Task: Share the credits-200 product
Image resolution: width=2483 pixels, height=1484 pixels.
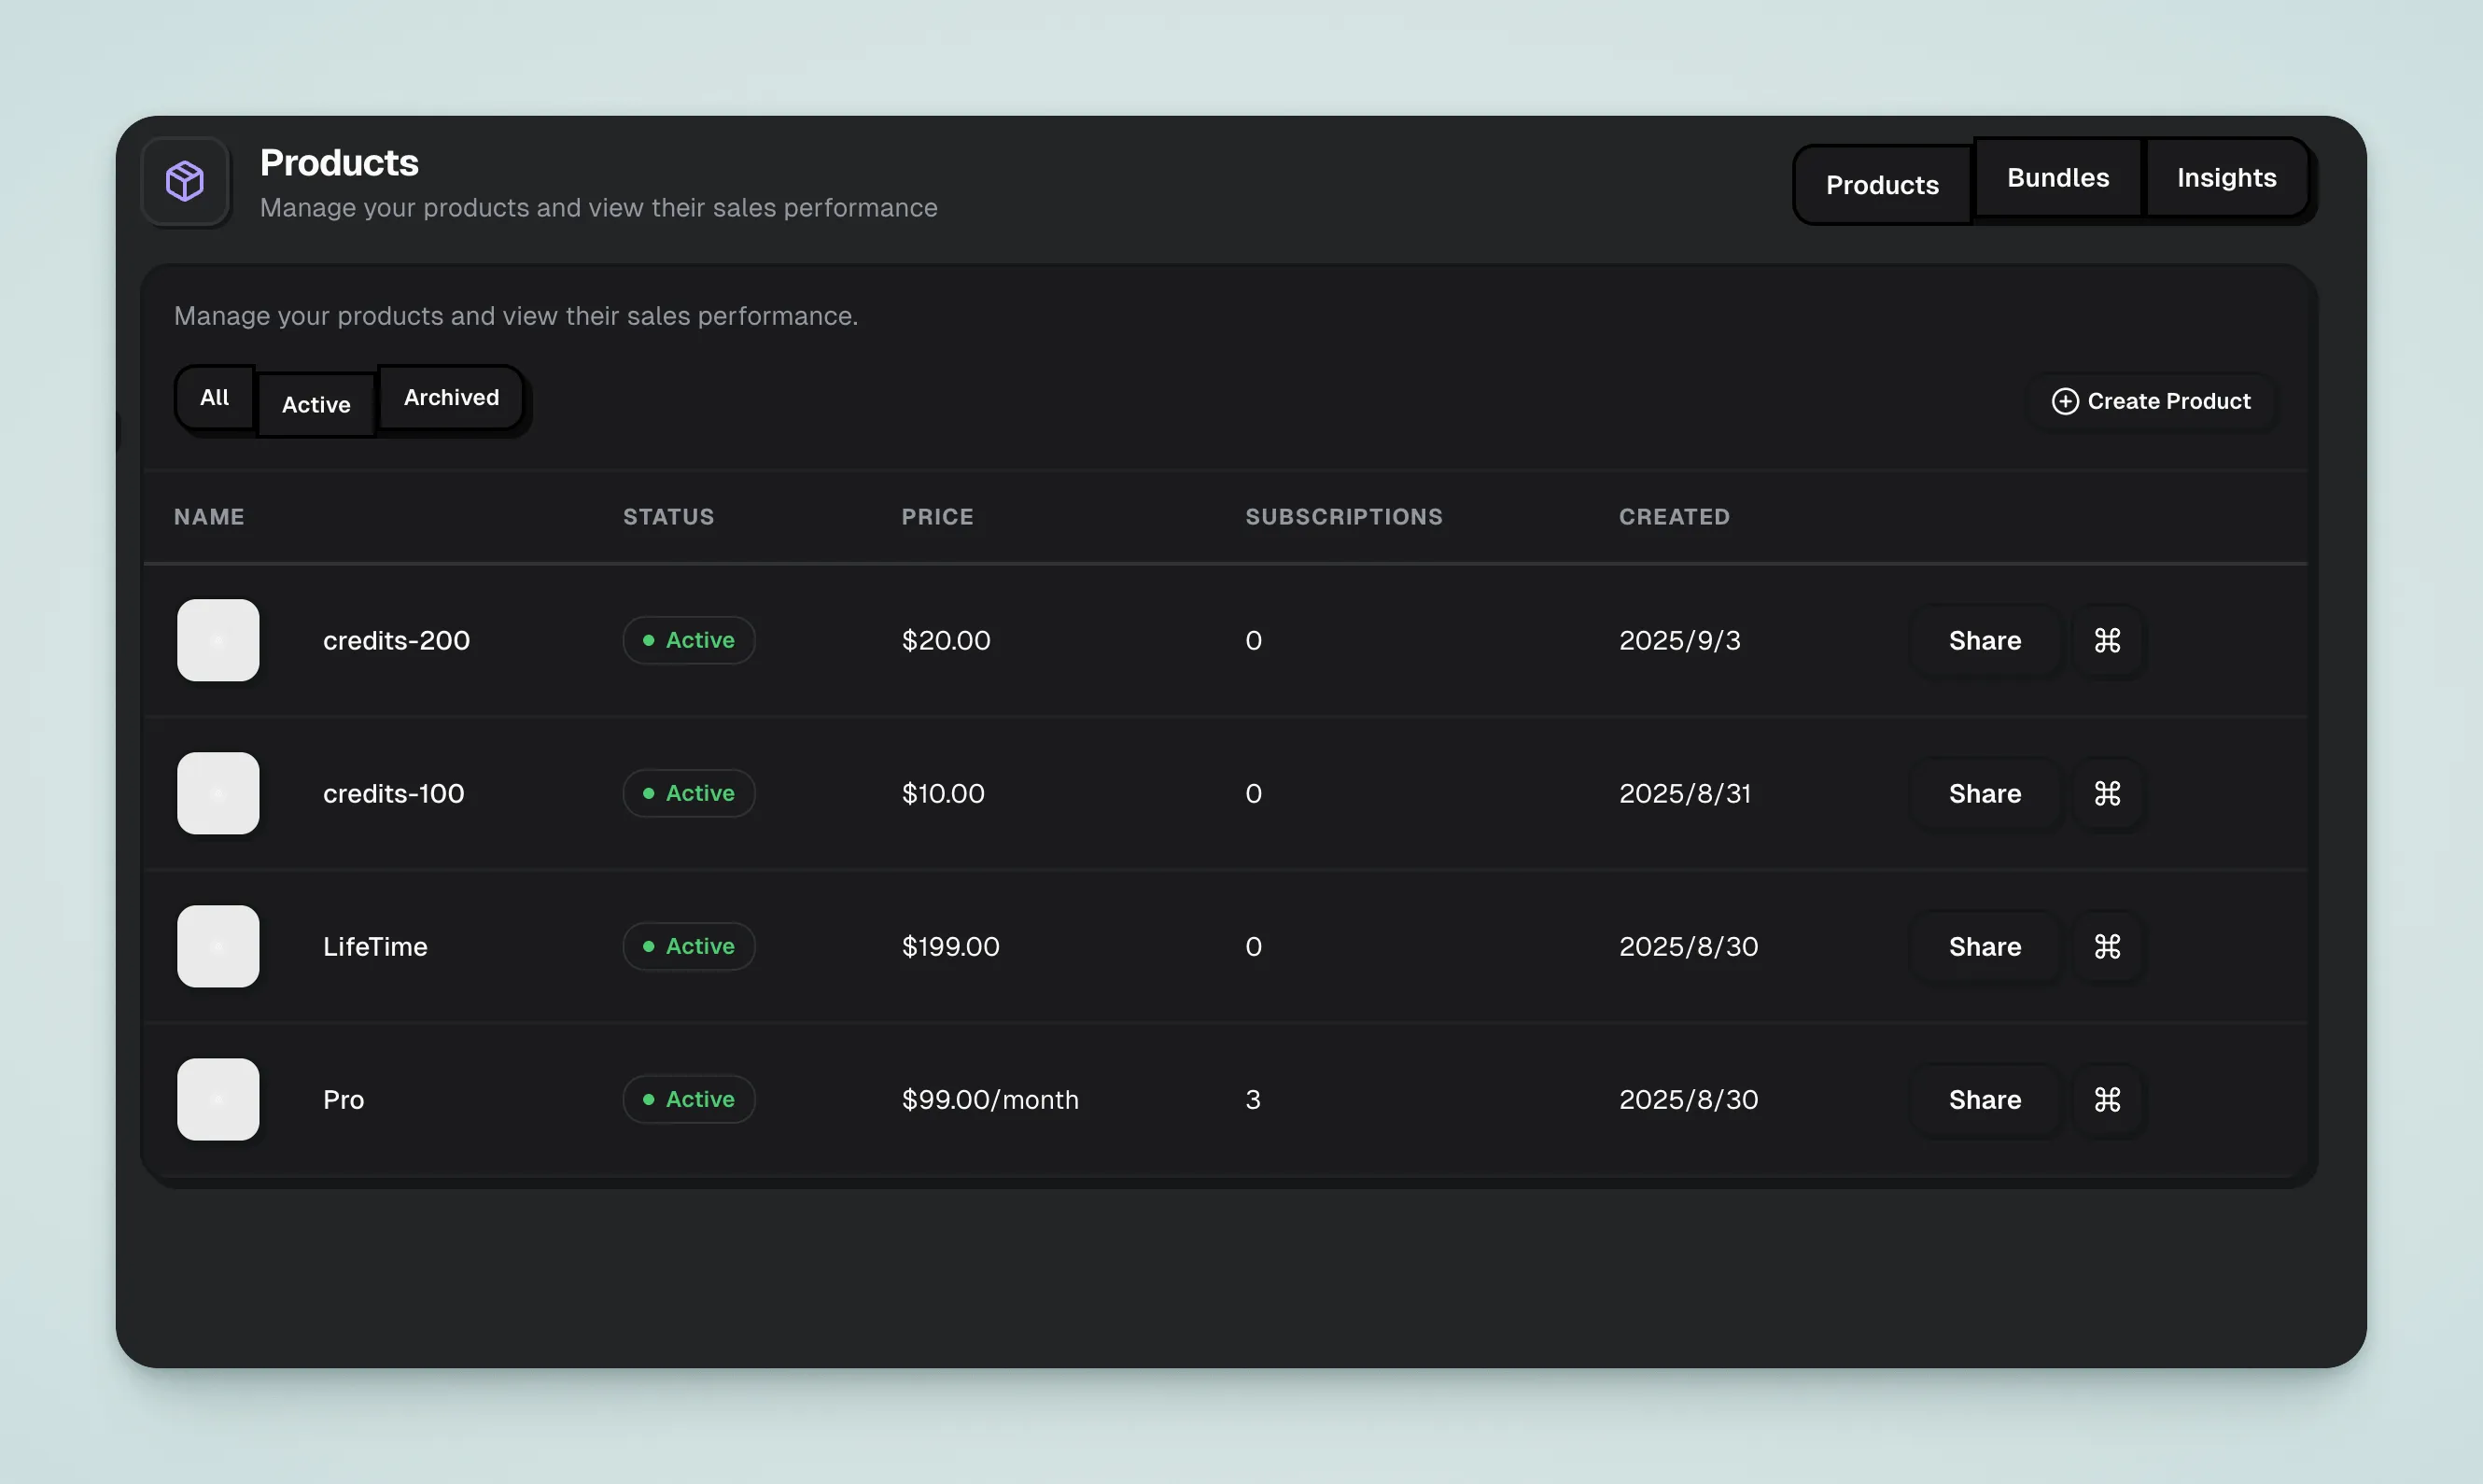Action: [1984, 640]
